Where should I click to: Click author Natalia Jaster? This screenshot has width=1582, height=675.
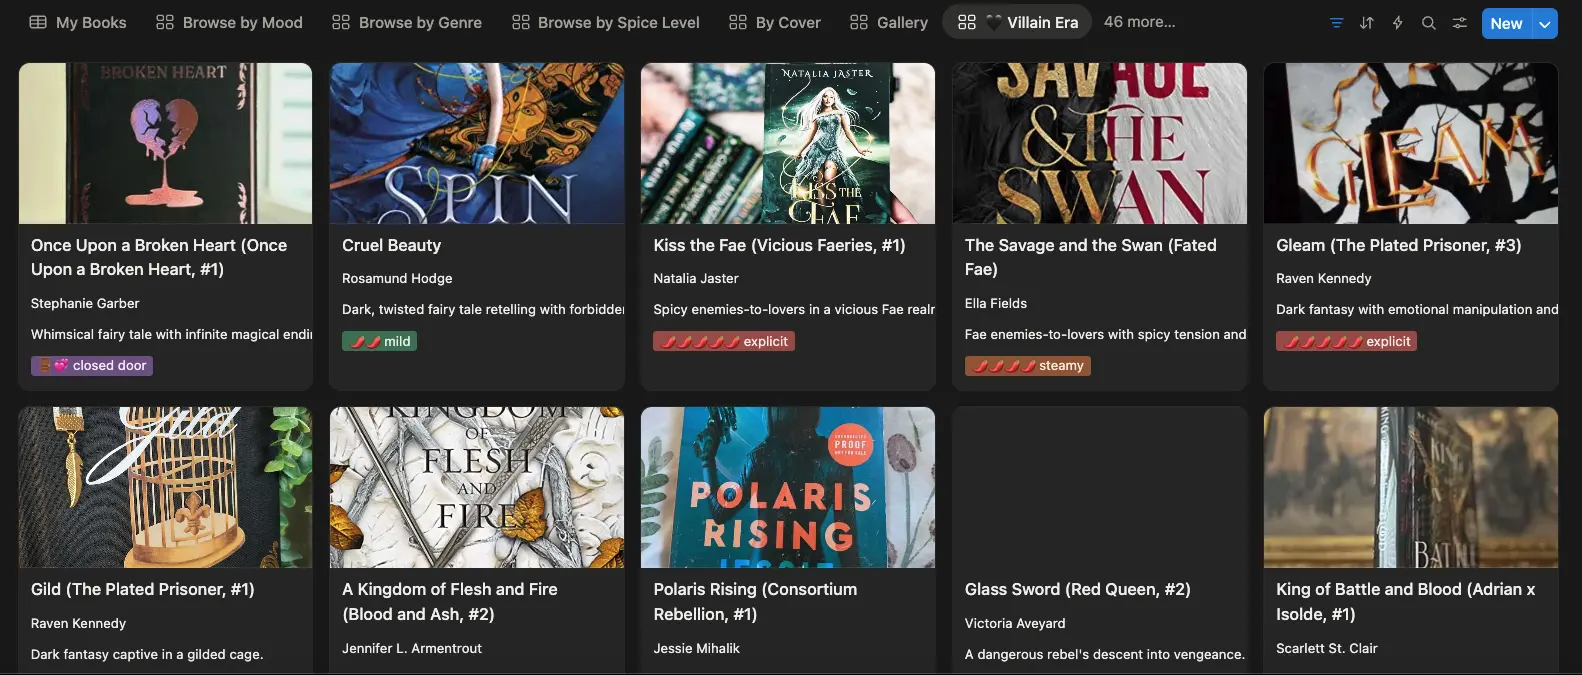[x=696, y=278]
